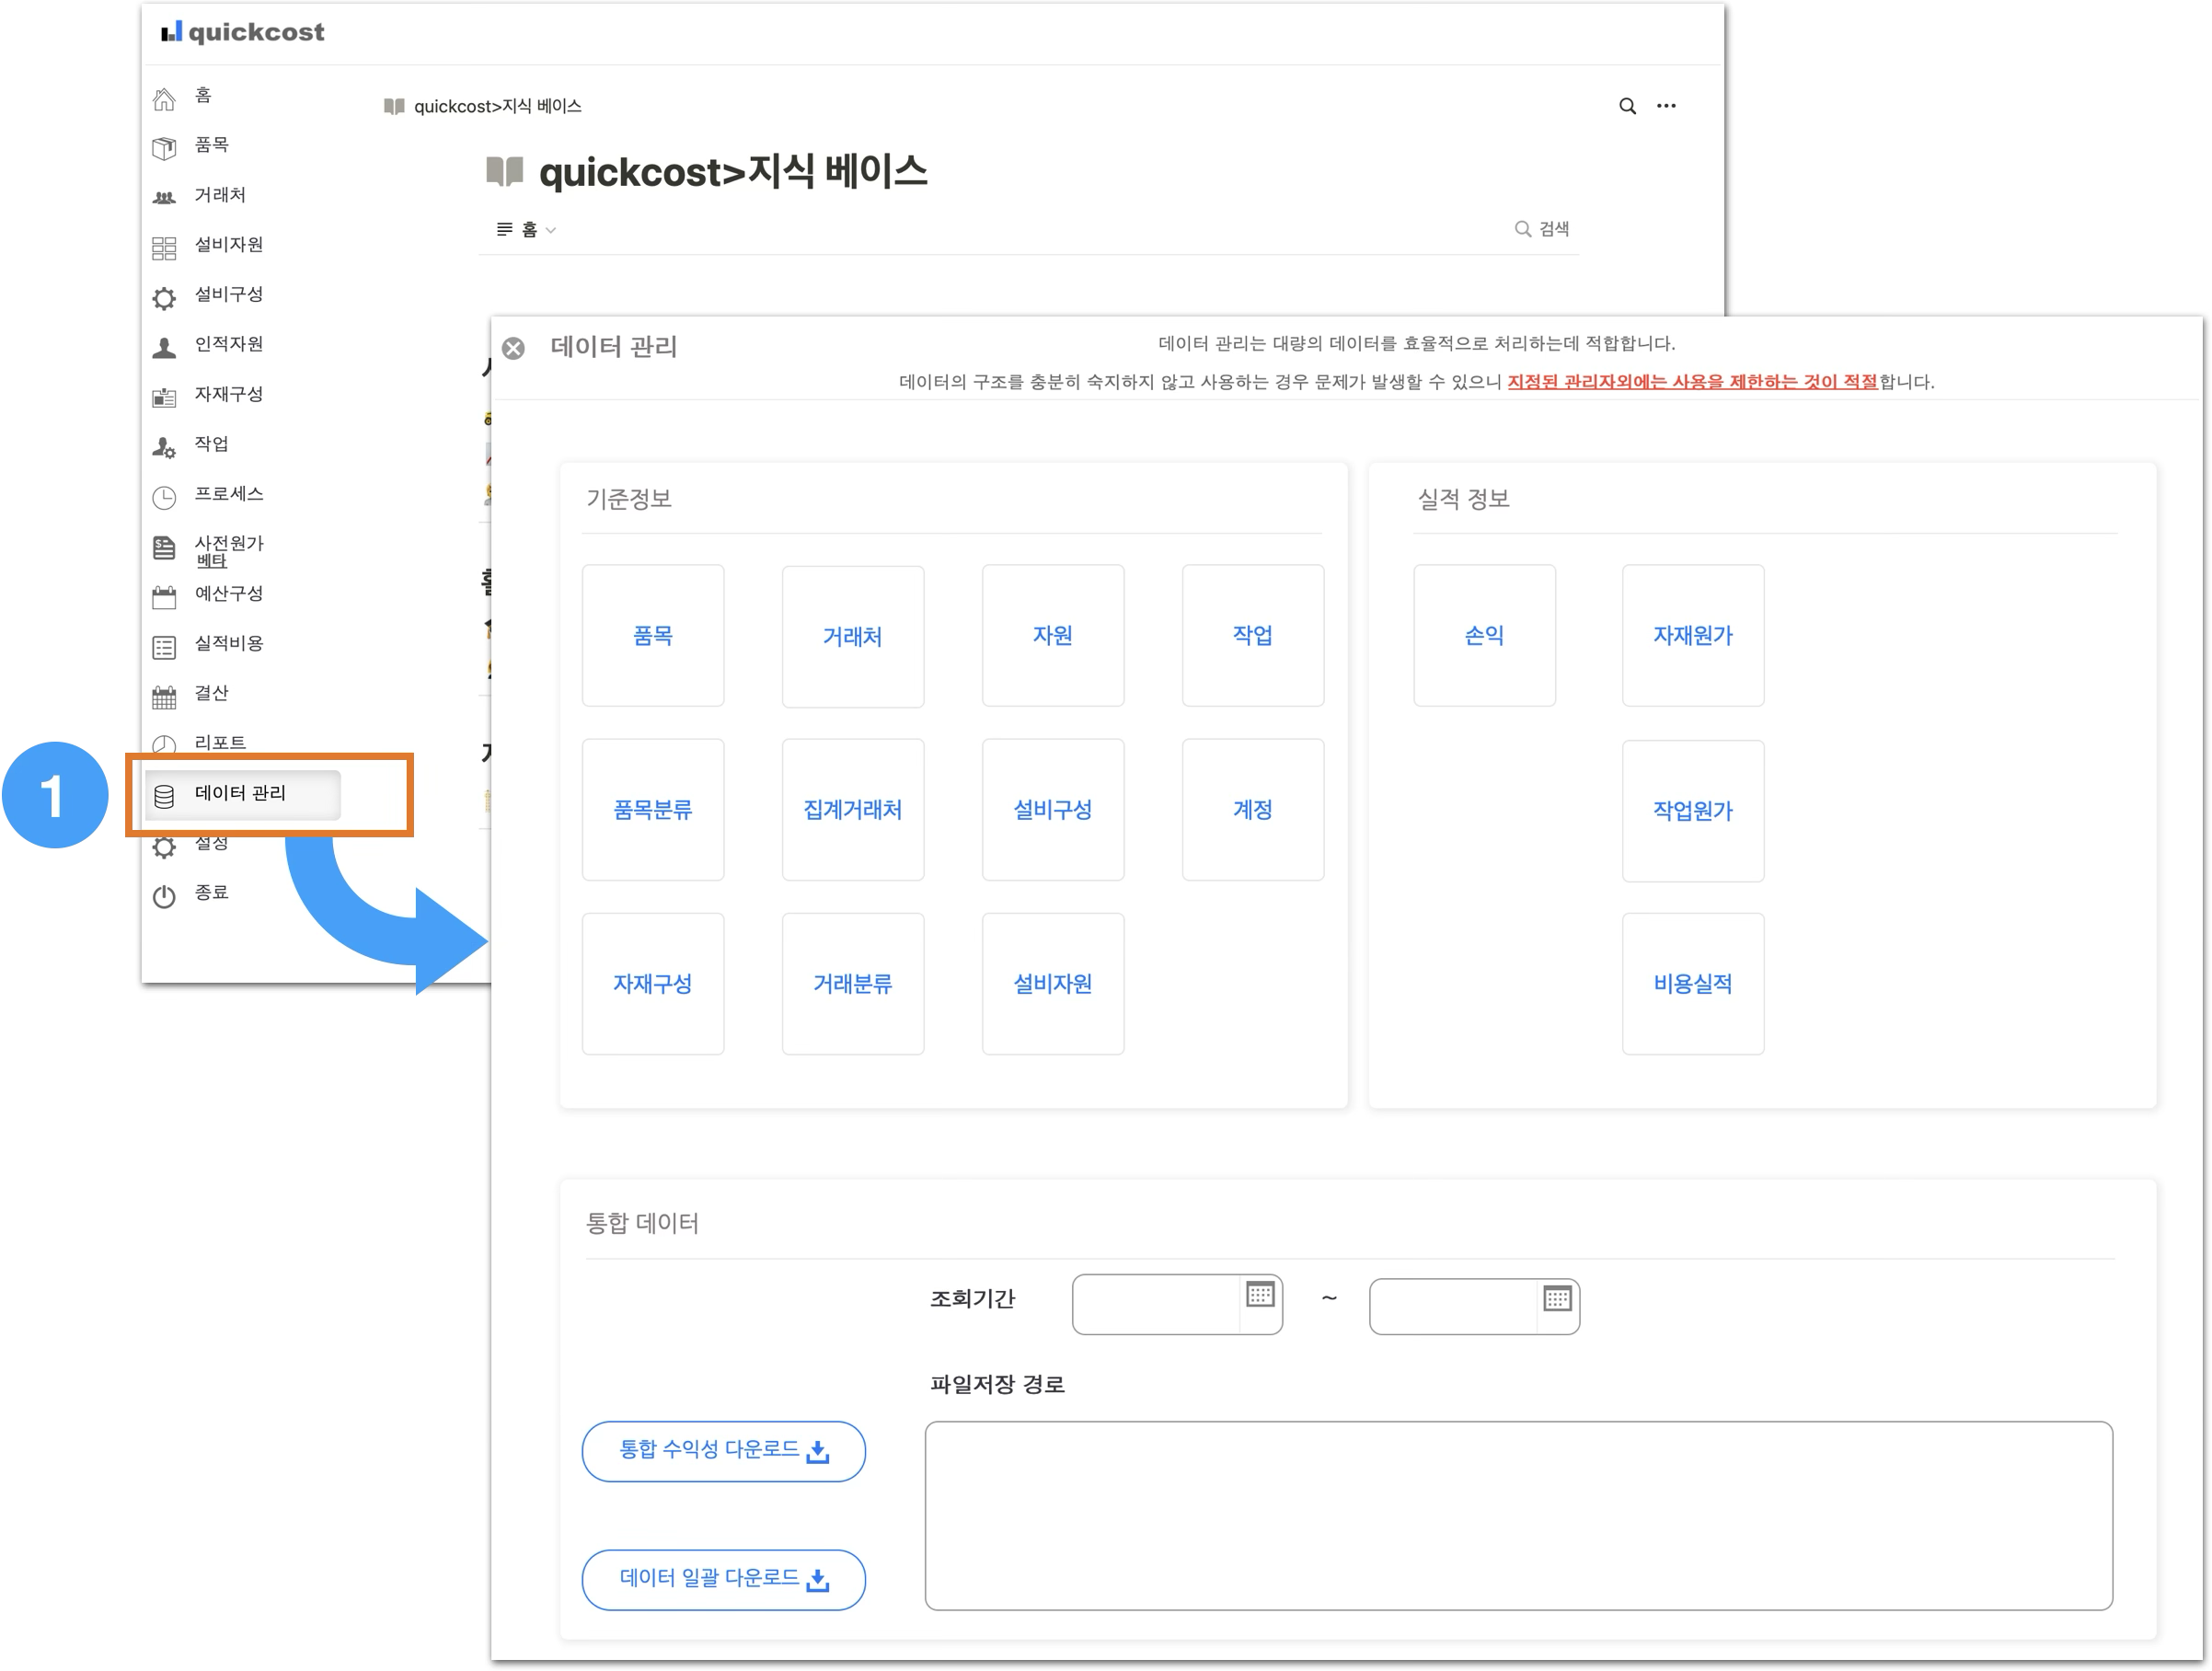
Task: Open the three-dots more options menu
Action: tap(1666, 106)
